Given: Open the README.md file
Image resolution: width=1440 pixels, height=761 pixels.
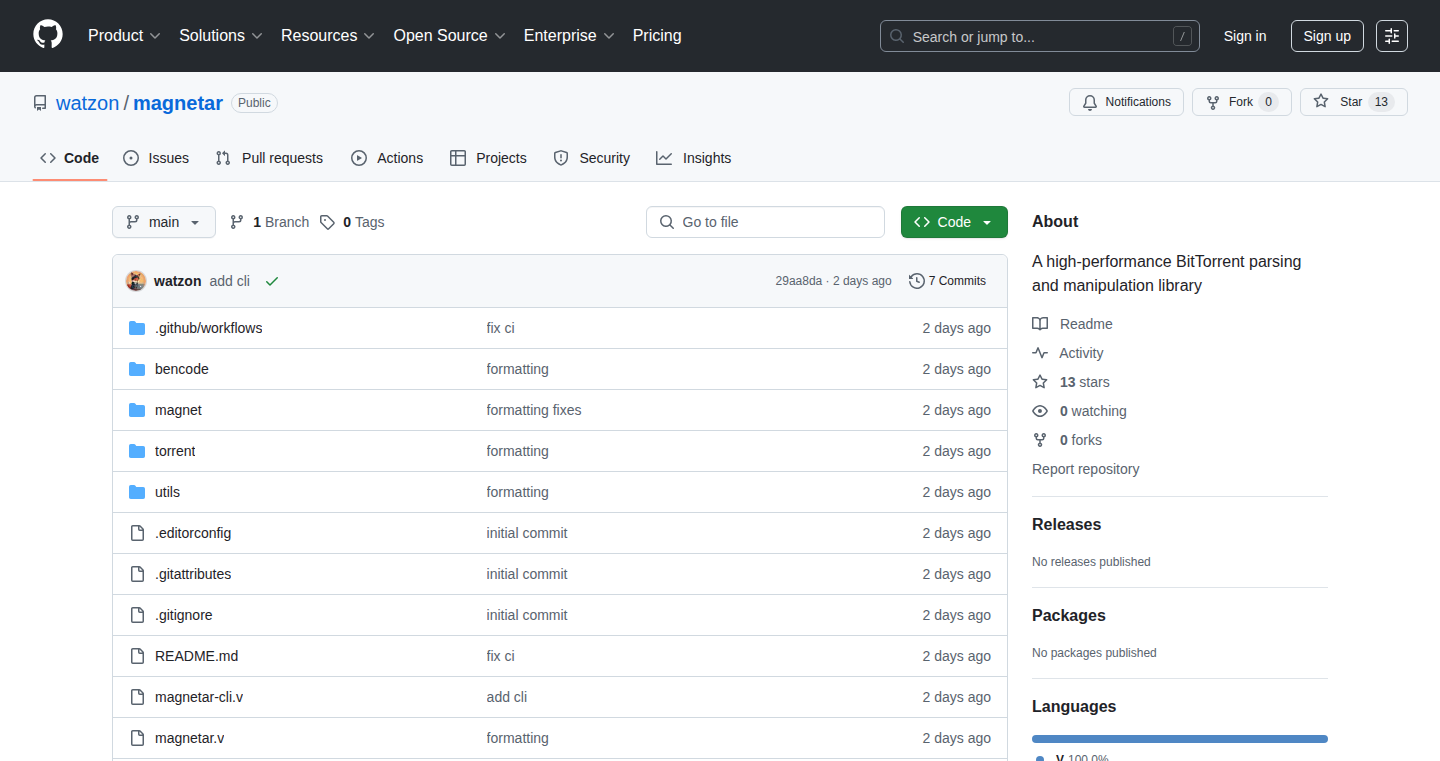Looking at the screenshot, I should [x=196, y=656].
